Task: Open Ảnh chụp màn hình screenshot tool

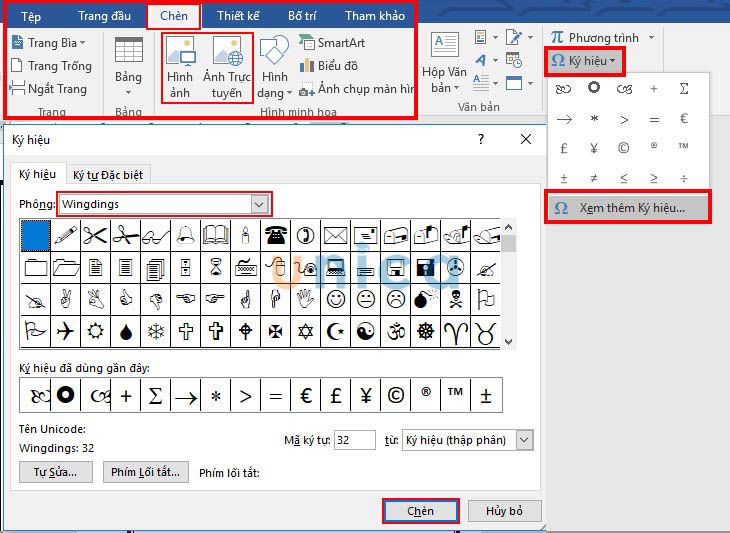Action: click(356, 89)
